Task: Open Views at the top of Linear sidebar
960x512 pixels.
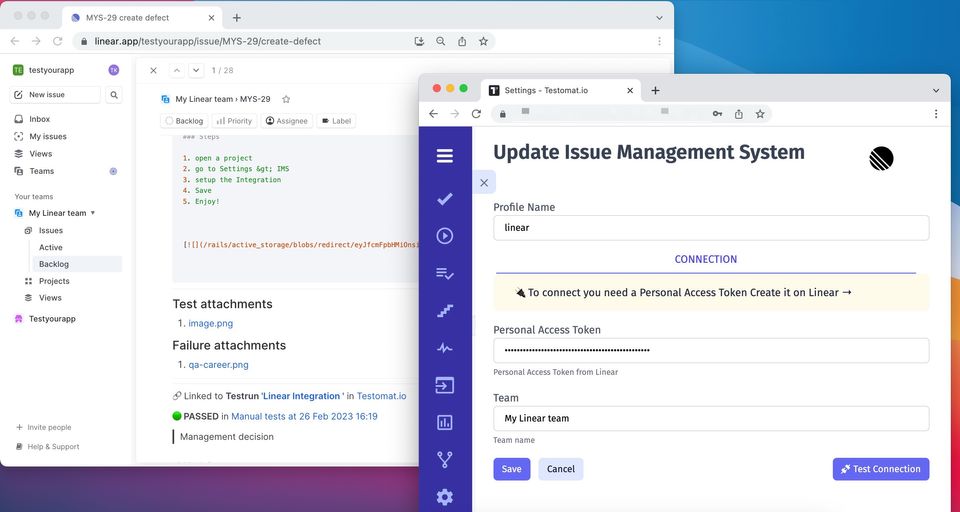Action: pos(40,154)
